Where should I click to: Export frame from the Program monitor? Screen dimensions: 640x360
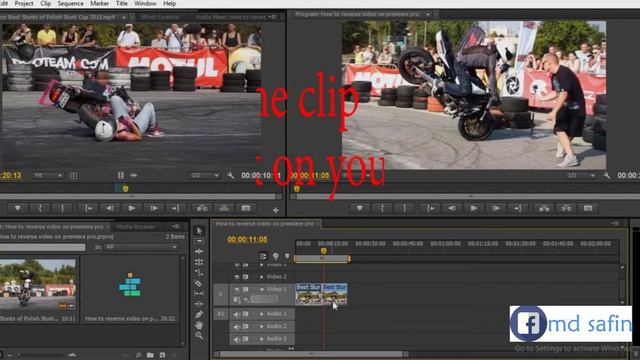pyautogui.click(x=588, y=208)
